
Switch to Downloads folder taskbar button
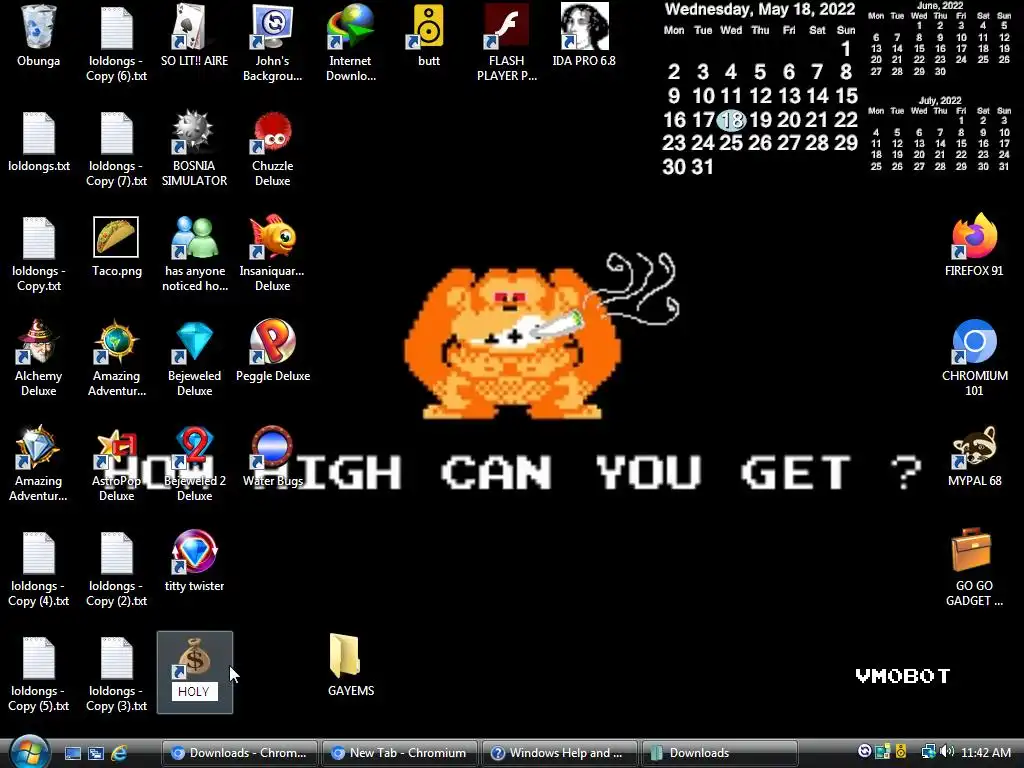720,753
